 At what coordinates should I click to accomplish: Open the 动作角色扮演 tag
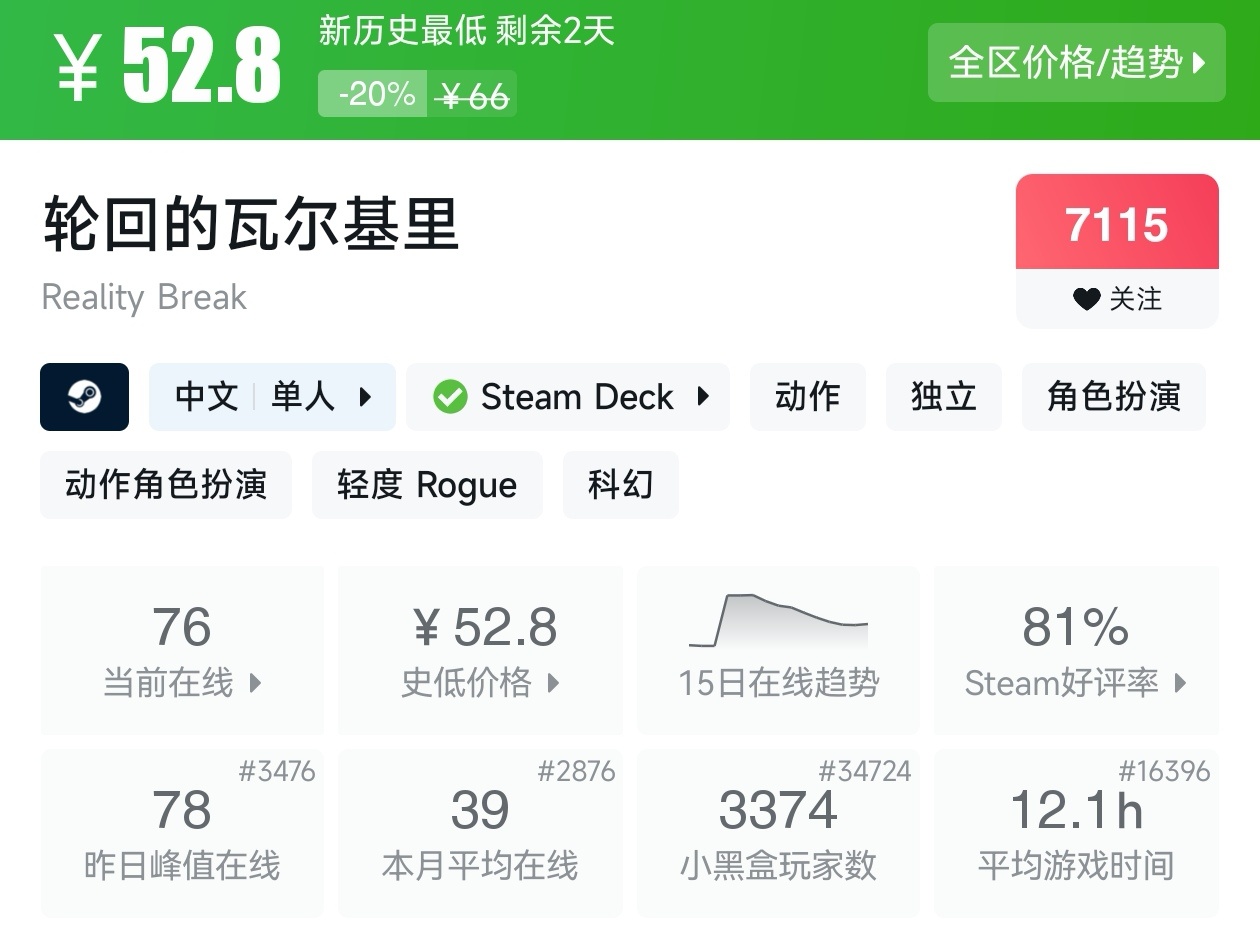[x=166, y=485]
